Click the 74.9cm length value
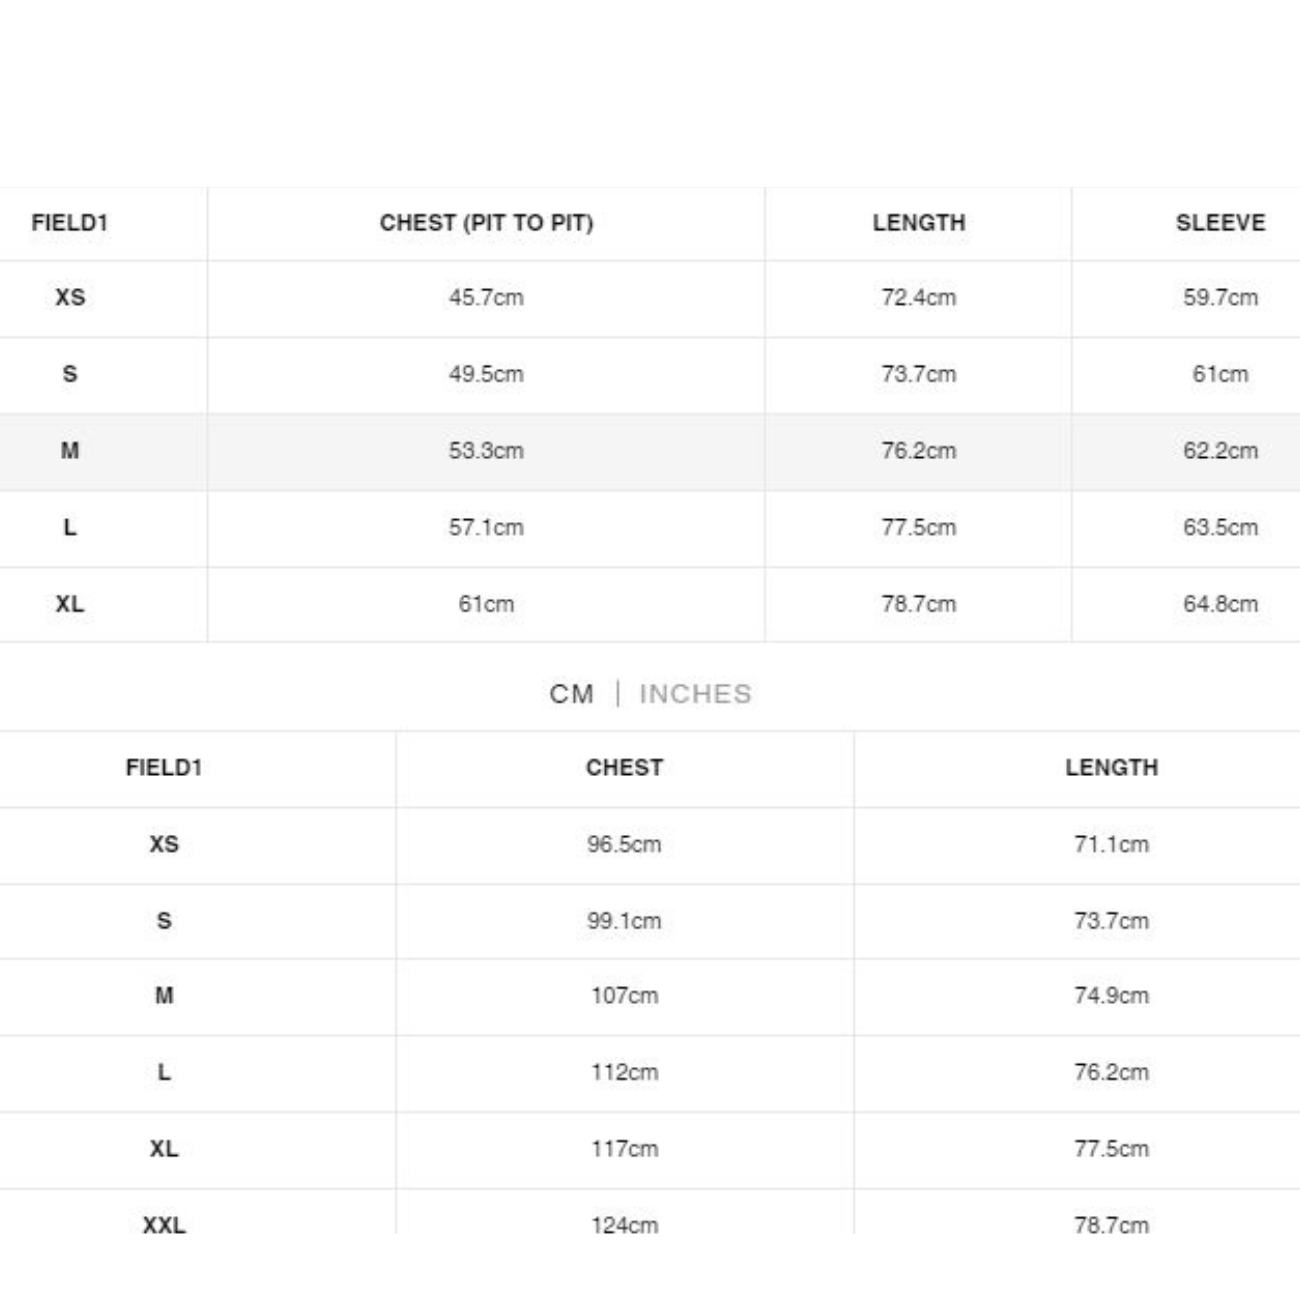The height and width of the screenshot is (1300, 1300). (1112, 996)
